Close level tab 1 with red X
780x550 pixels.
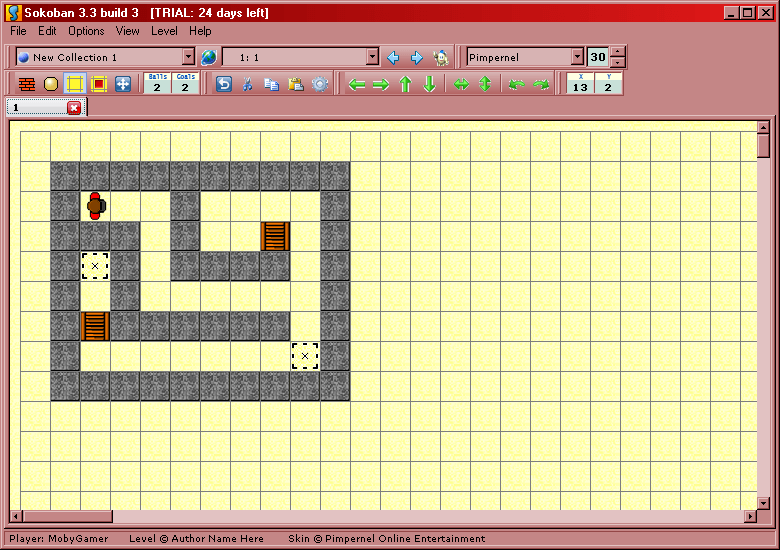(x=74, y=108)
